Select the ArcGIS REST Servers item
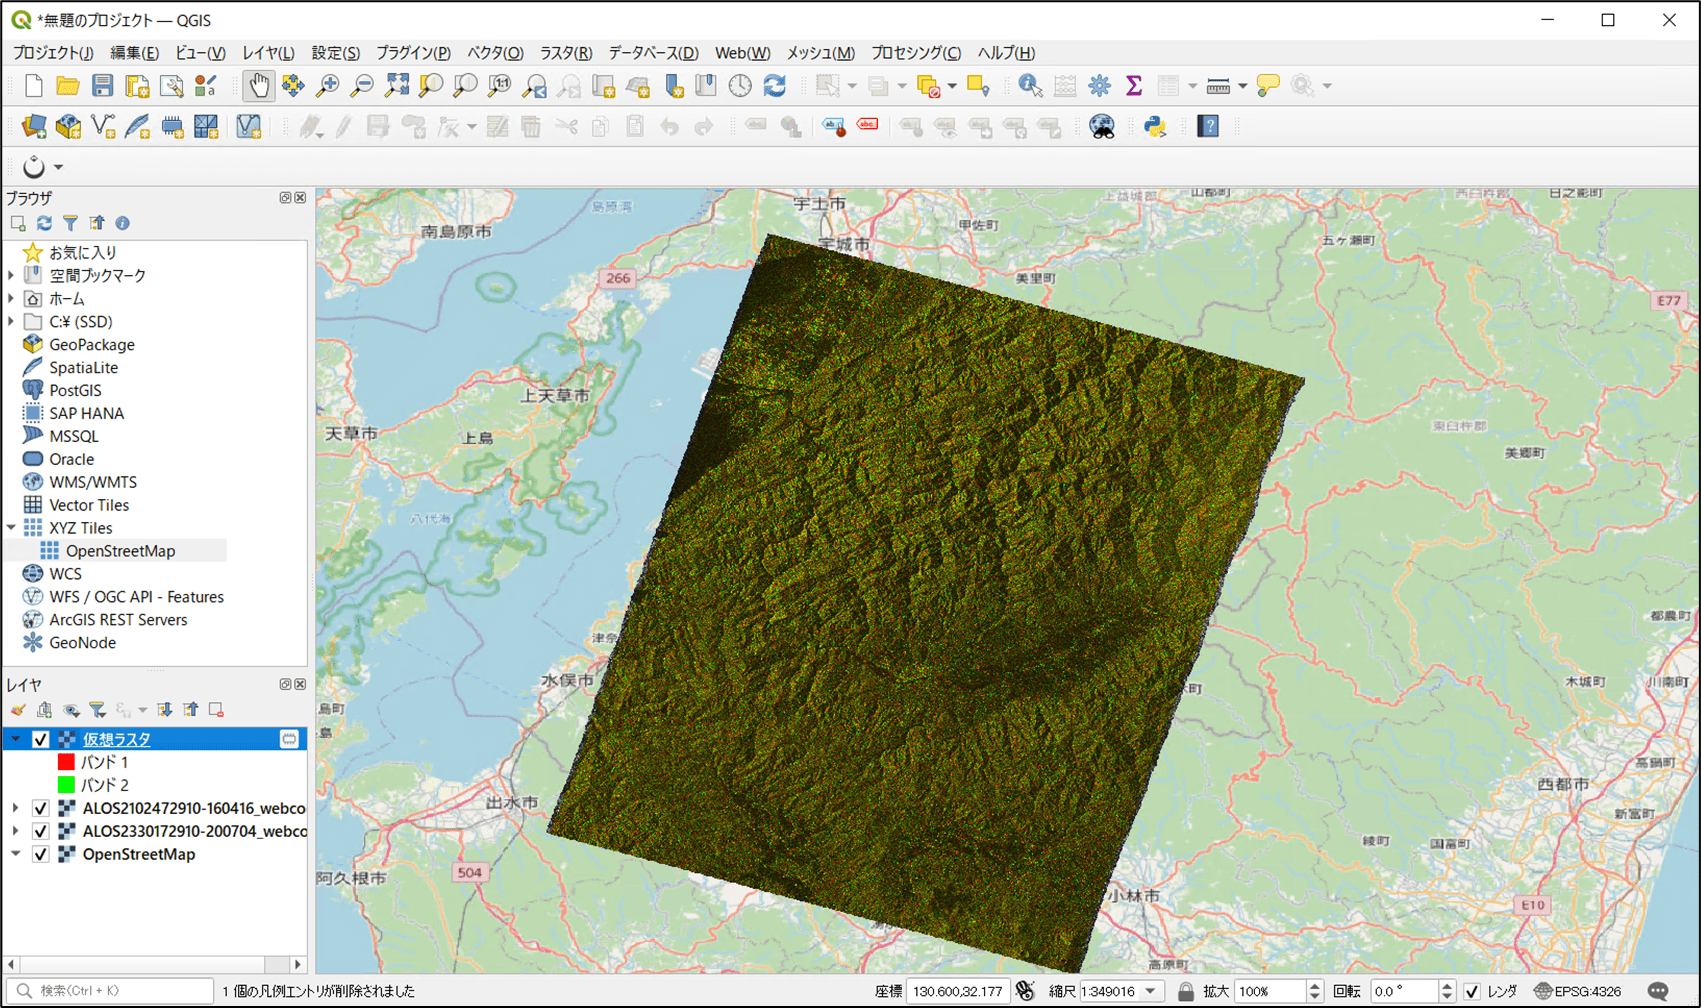 click(118, 620)
